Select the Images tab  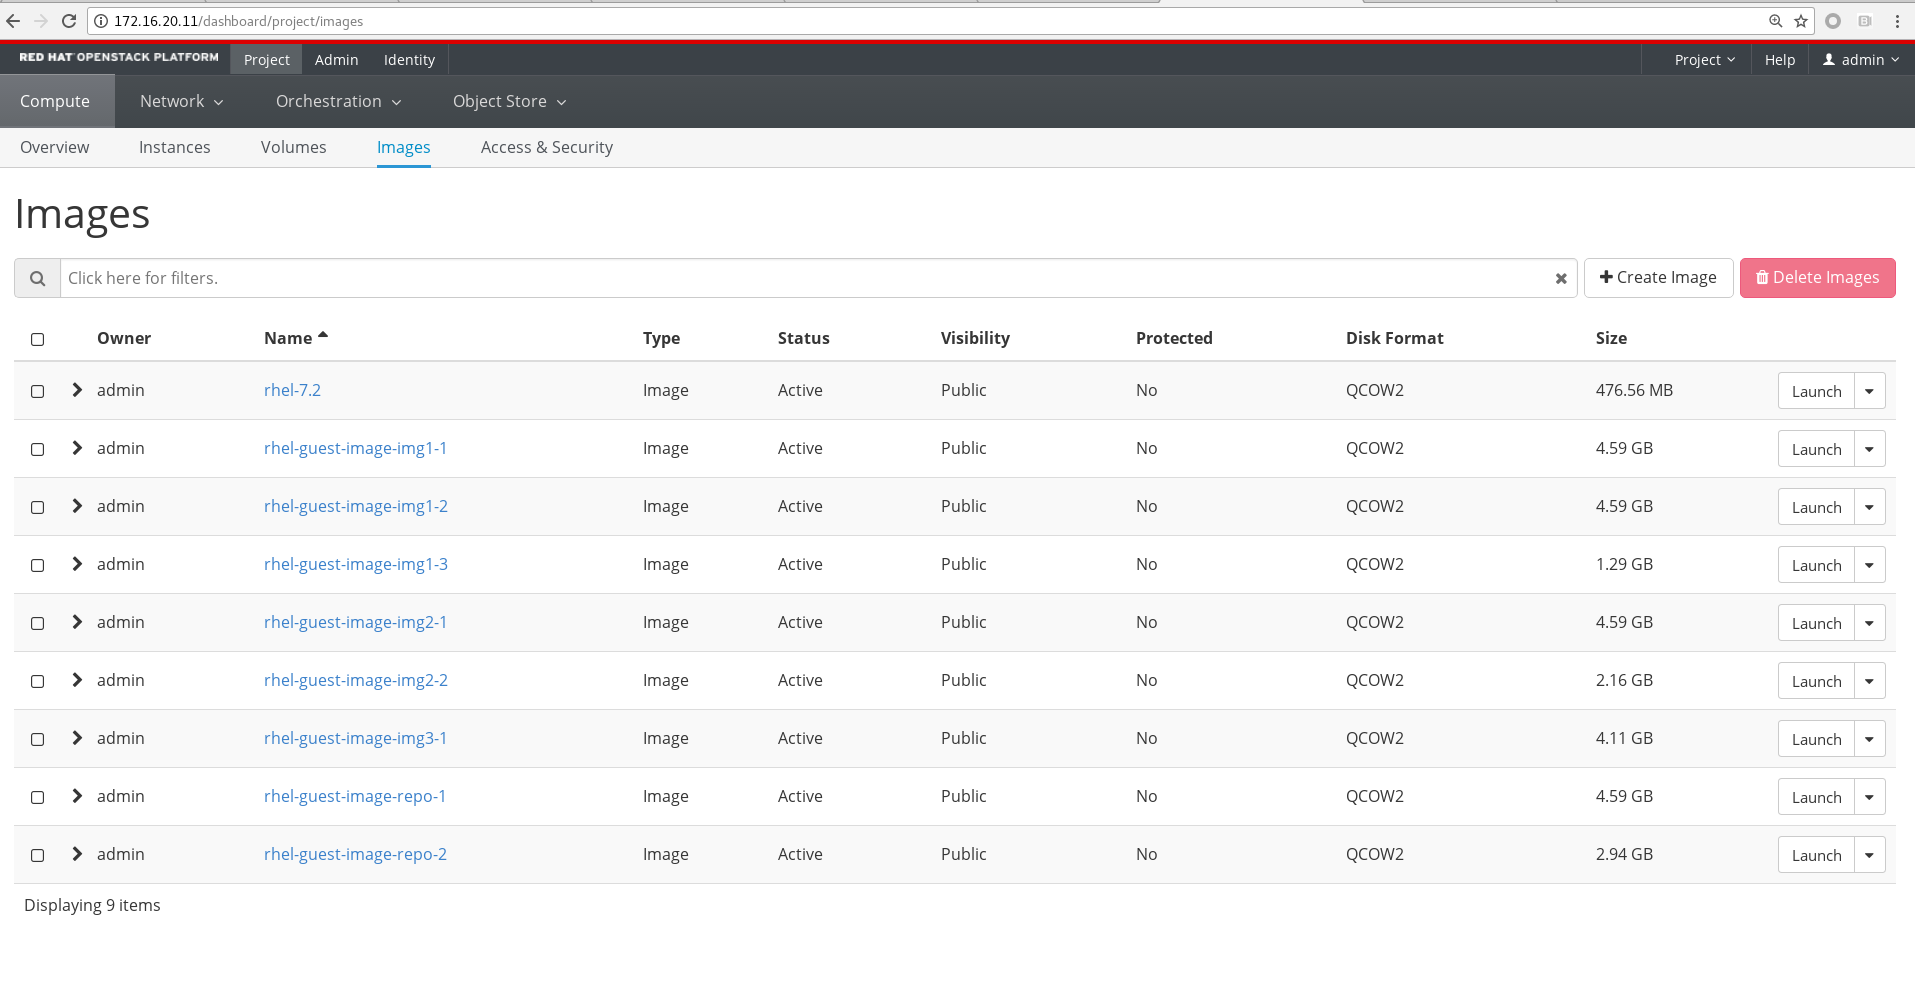(x=404, y=147)
